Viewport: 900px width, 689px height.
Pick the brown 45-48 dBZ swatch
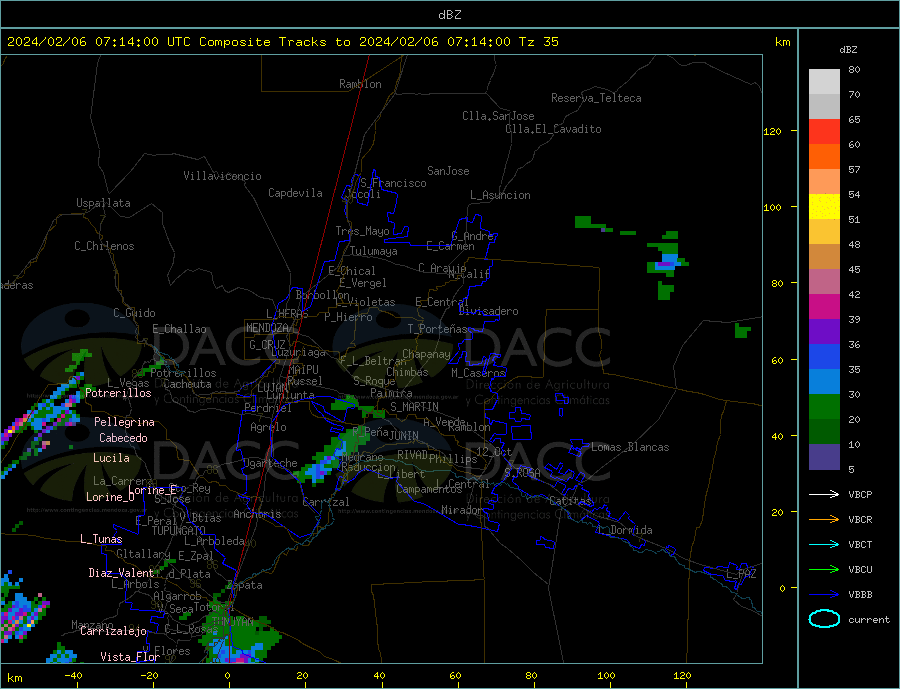(x=824, y=257)
